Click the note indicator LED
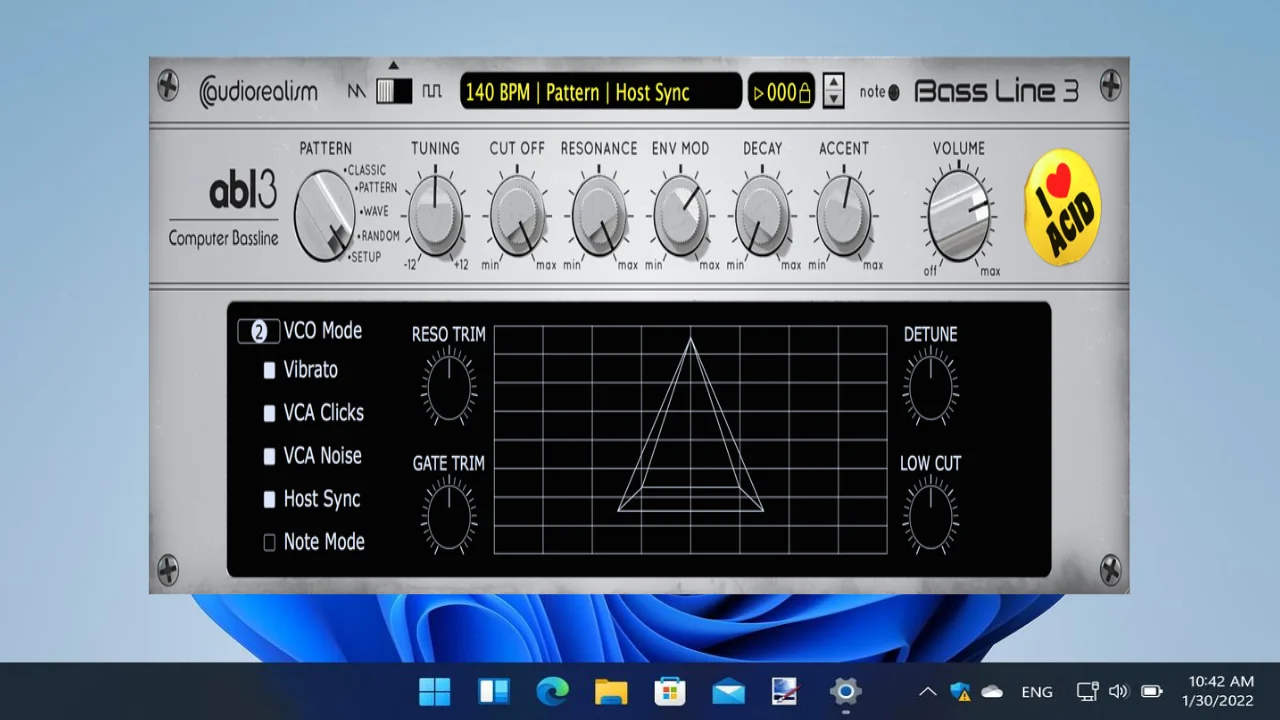 (893, 93)
